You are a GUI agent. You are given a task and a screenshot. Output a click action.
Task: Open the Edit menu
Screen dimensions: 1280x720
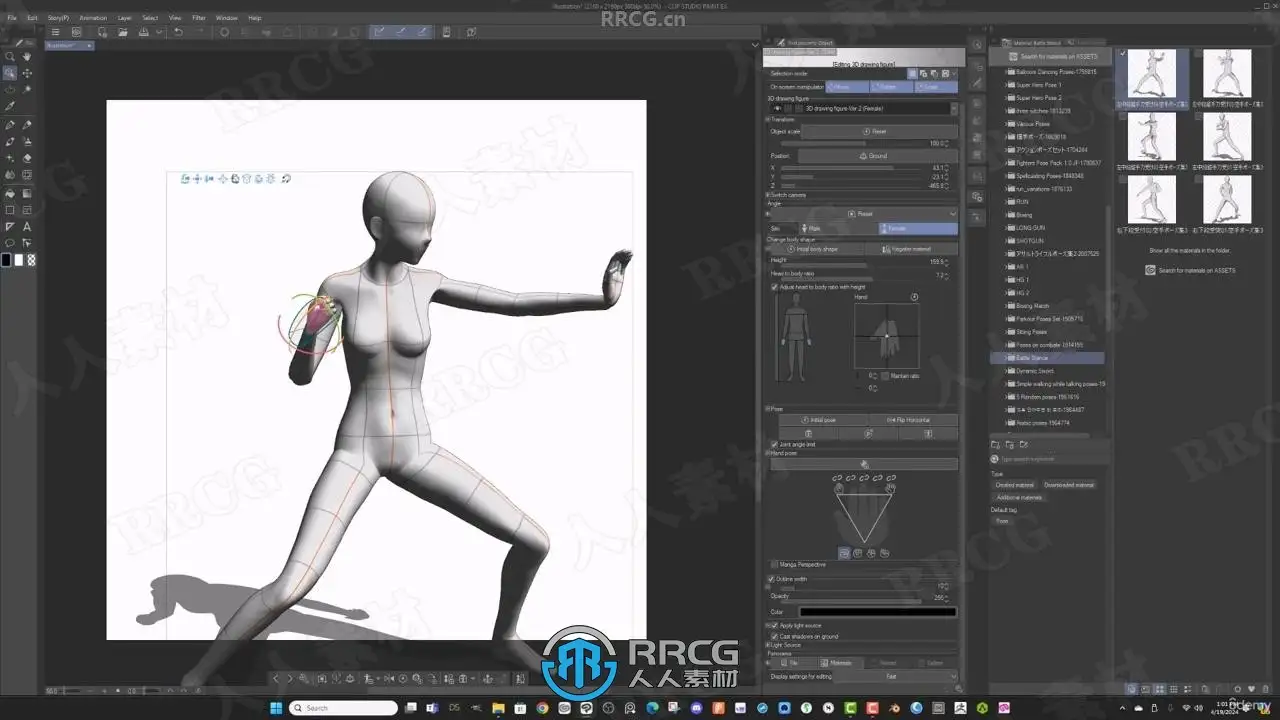[x=32, y=18]
